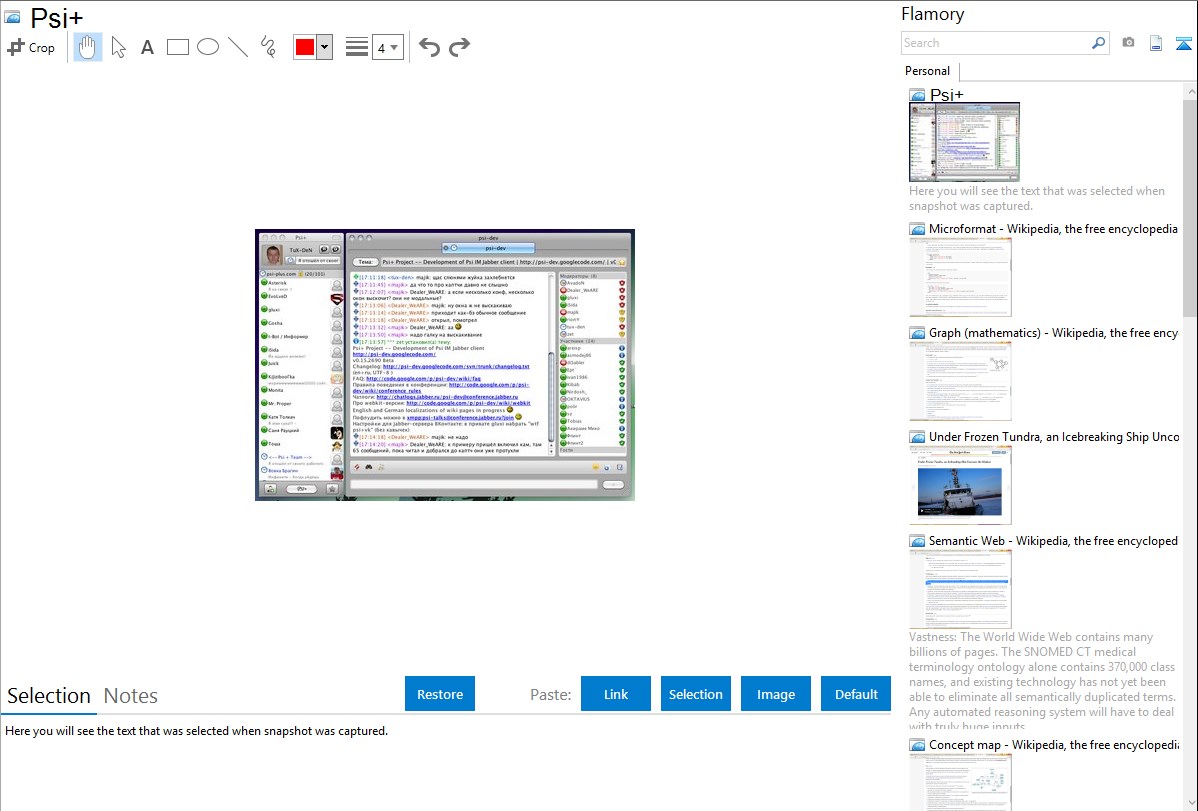The width and height of the screenshot is (1198, 811).
Task: Open the Semantic Web snapshot thumbnail
Action: [x=960, y=589]
